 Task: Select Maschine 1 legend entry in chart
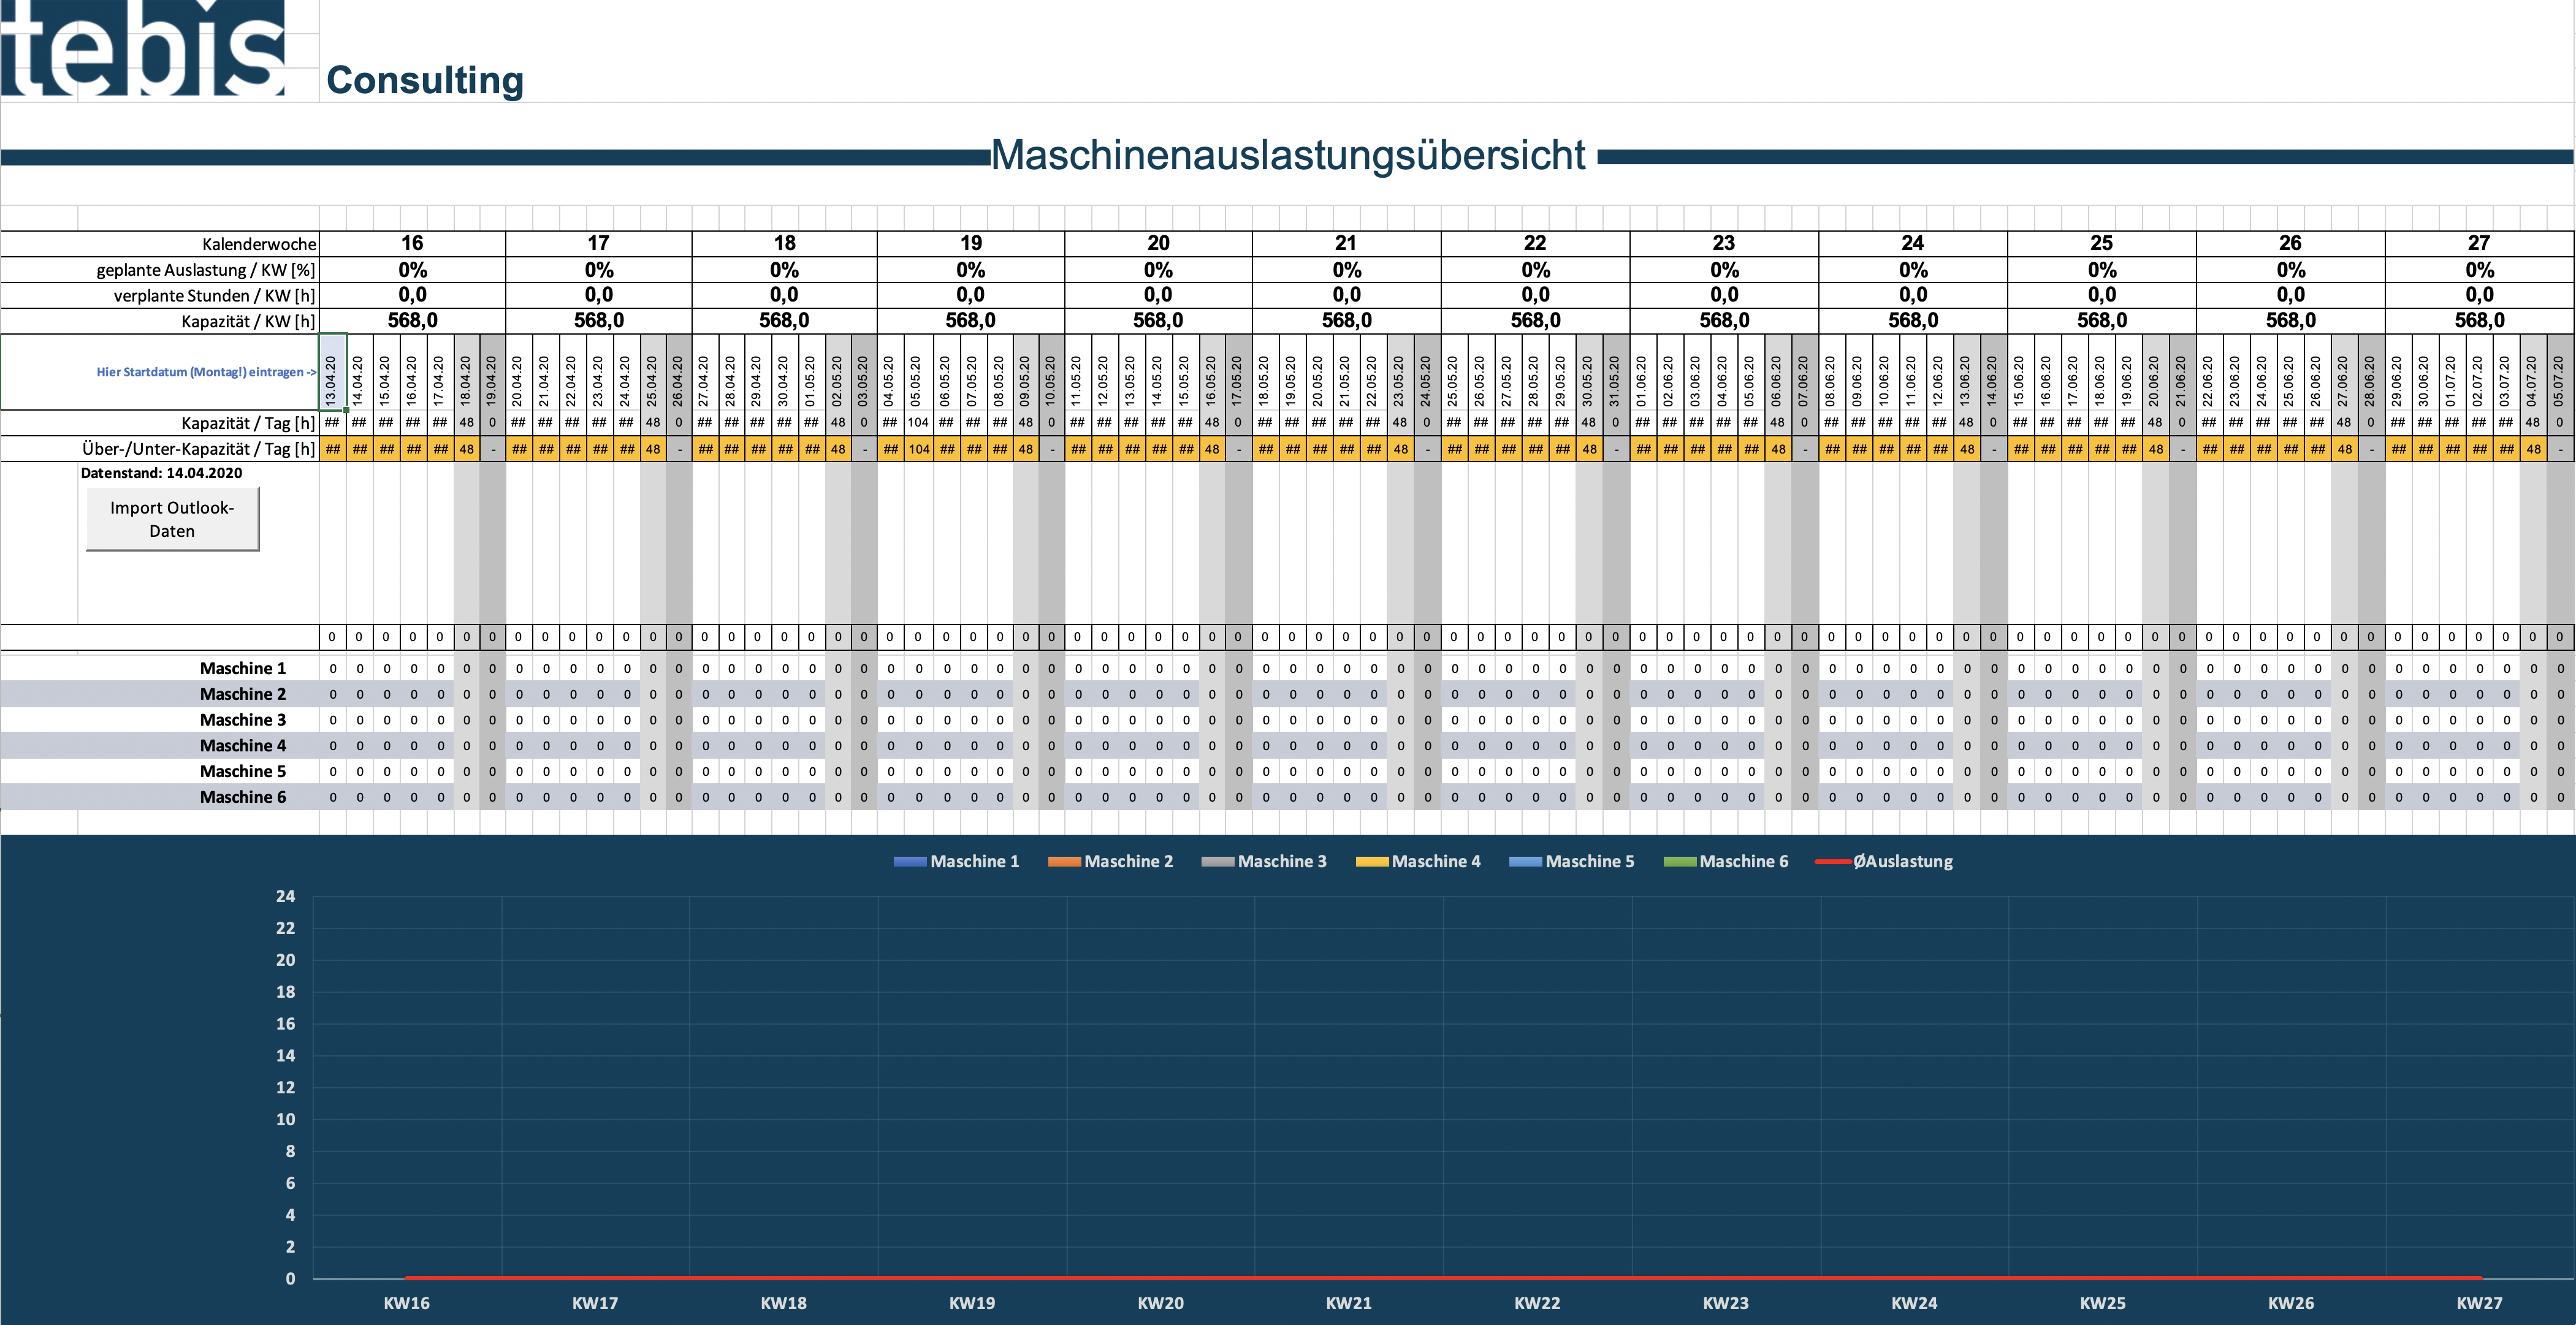click(956, 861)
